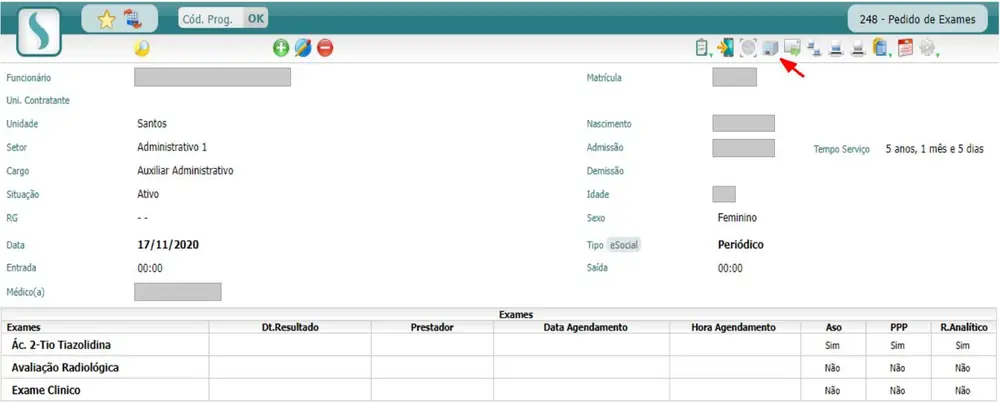
Task: Click the Periódico type value
Action: coord(740,245)
